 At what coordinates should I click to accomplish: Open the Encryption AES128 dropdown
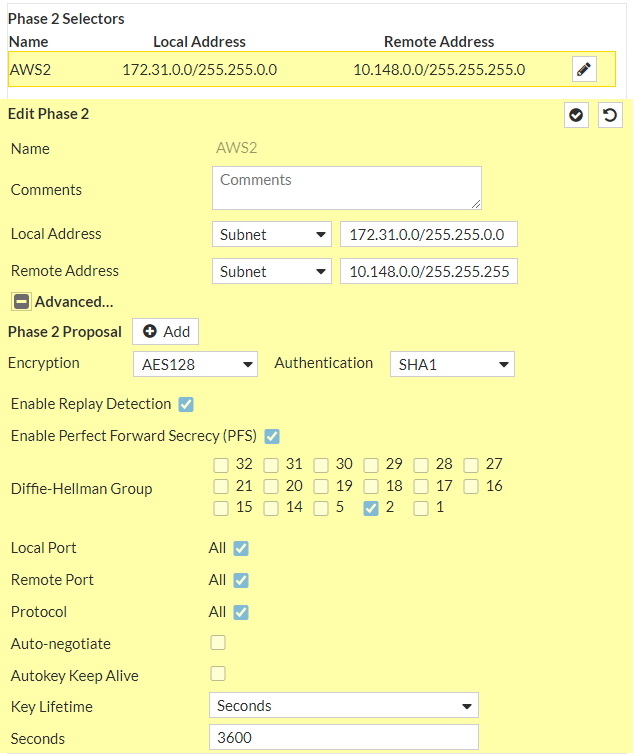click(195, 364)
